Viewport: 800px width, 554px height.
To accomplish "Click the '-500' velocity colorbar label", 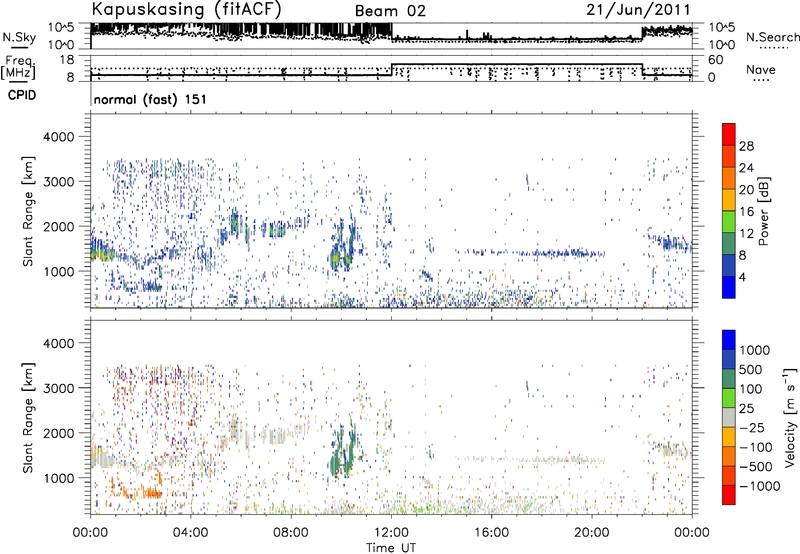I will click(756, 466).
